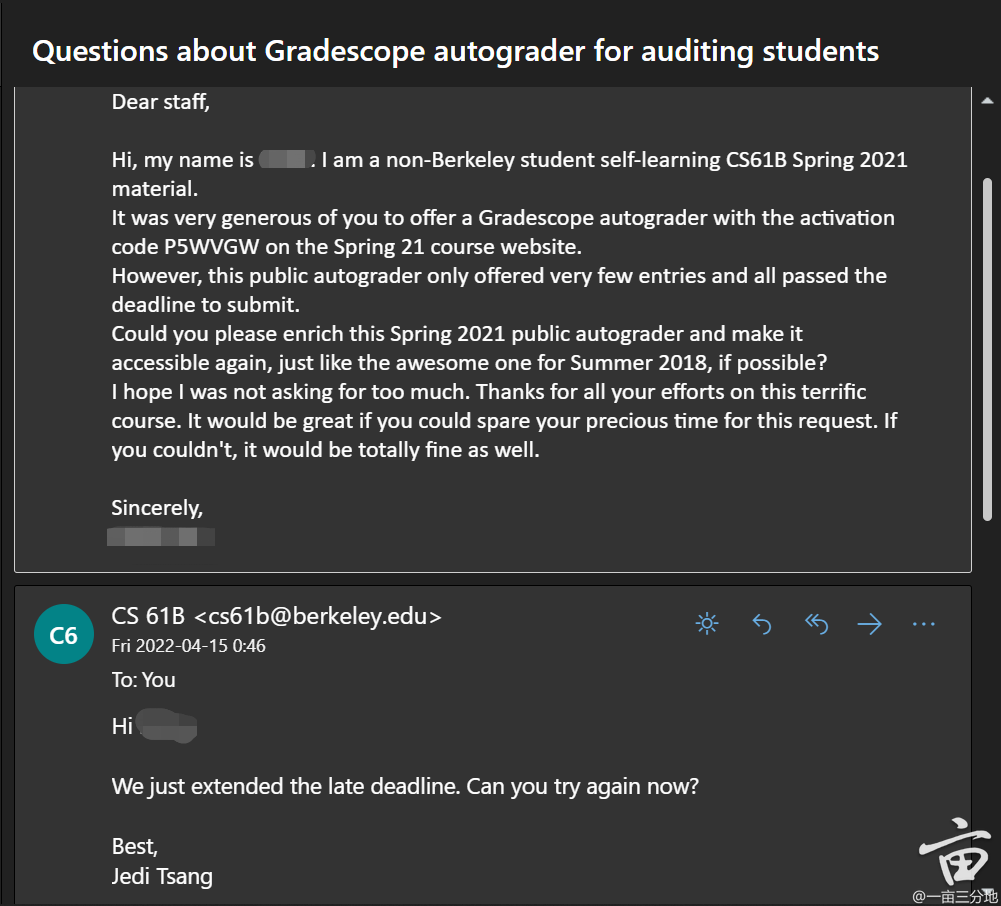This screenshot has height=906, width=1001.
Task: Open more actions via the ellipsis icon
Action: point(923,623)
